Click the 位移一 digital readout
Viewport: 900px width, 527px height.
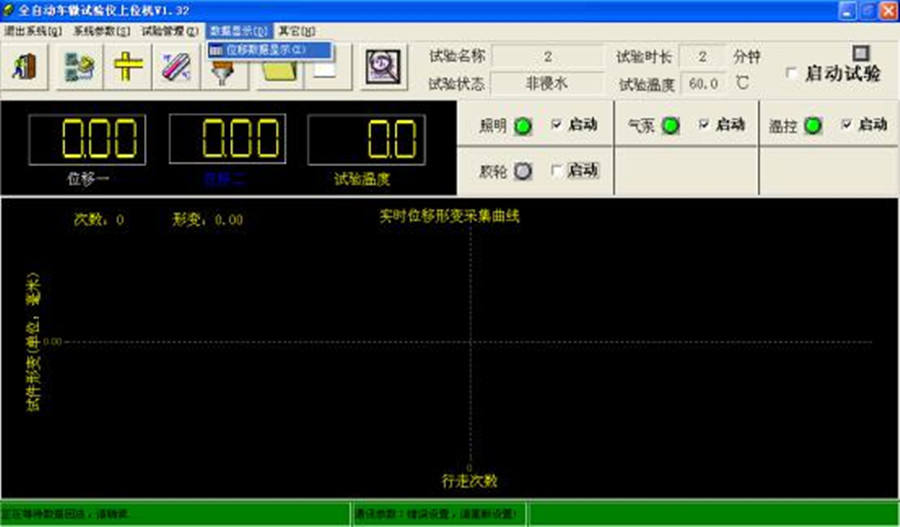pos(87,140)
